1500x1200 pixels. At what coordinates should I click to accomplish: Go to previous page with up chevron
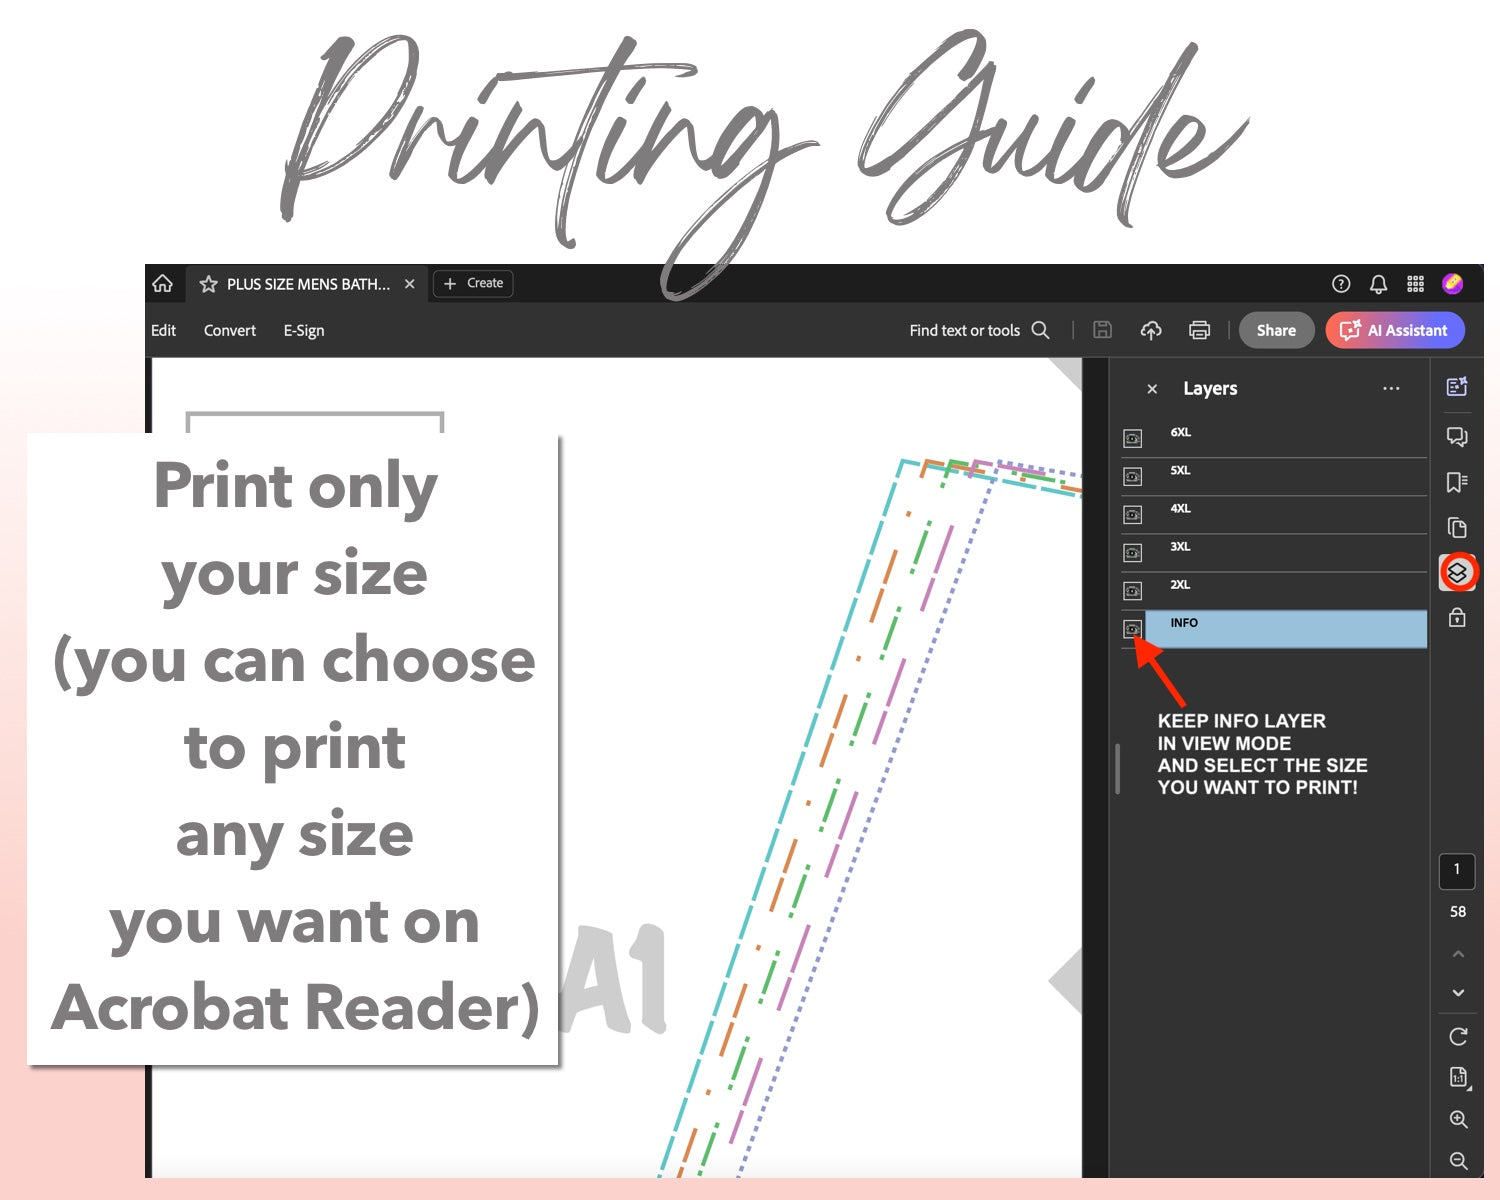pyautogui.click(x=1458, y=954)
